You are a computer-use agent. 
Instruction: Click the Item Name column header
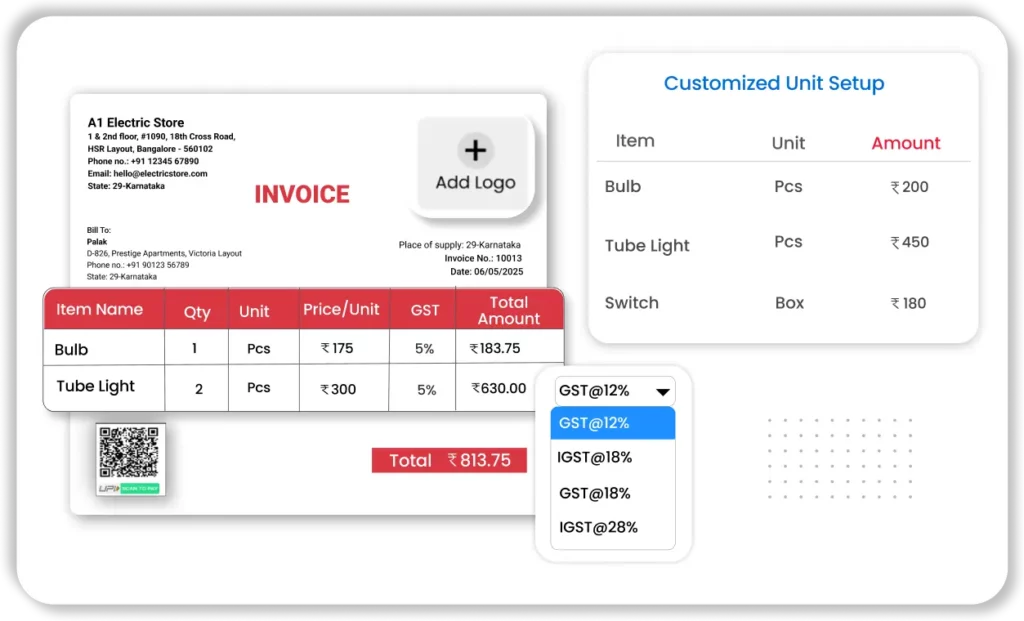[x=99, y=310]
